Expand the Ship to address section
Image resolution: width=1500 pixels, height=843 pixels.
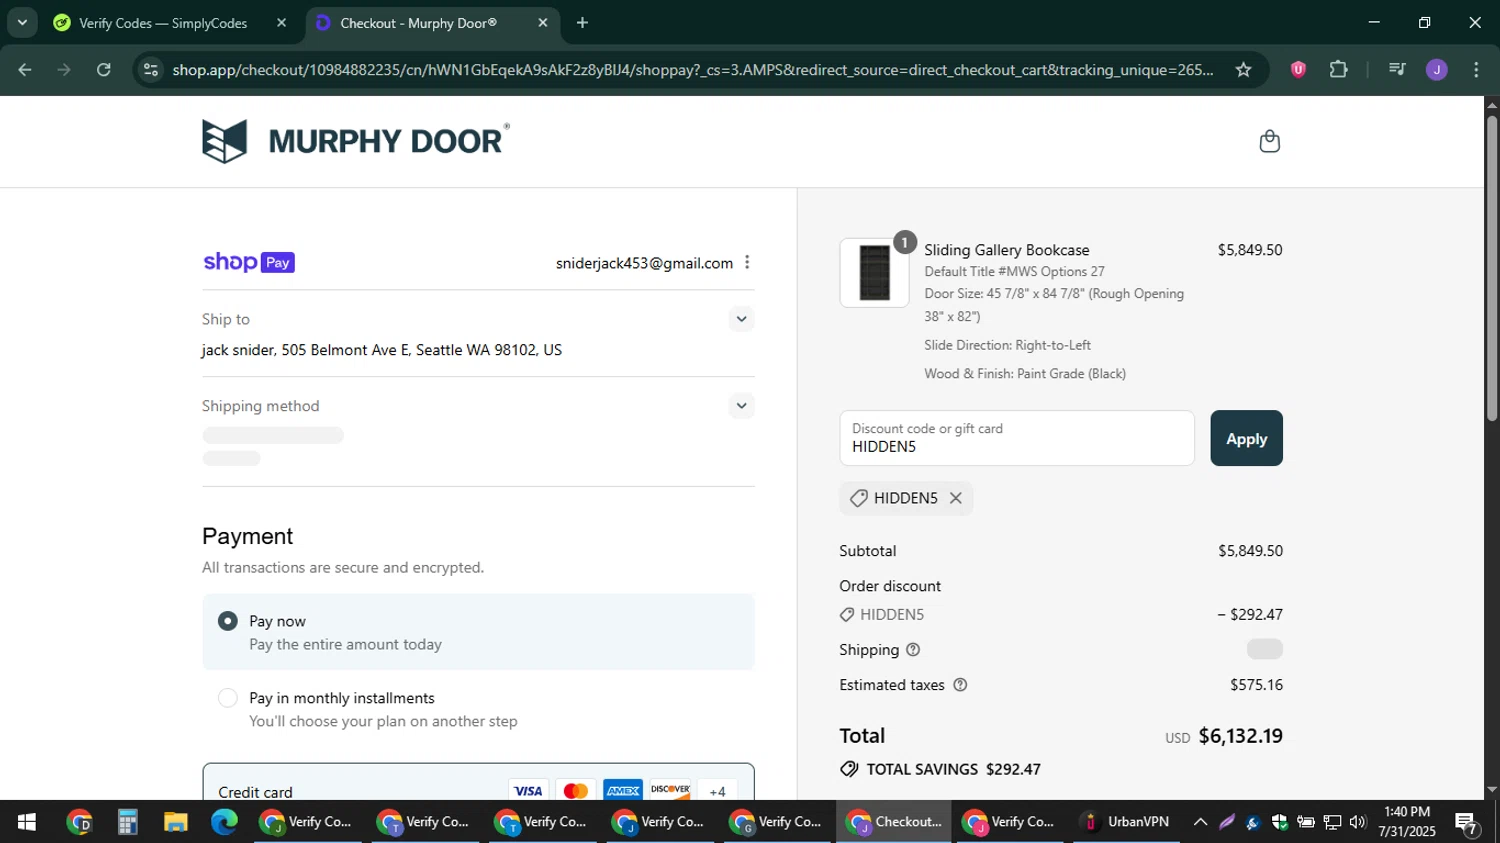[x=741, y=319]
